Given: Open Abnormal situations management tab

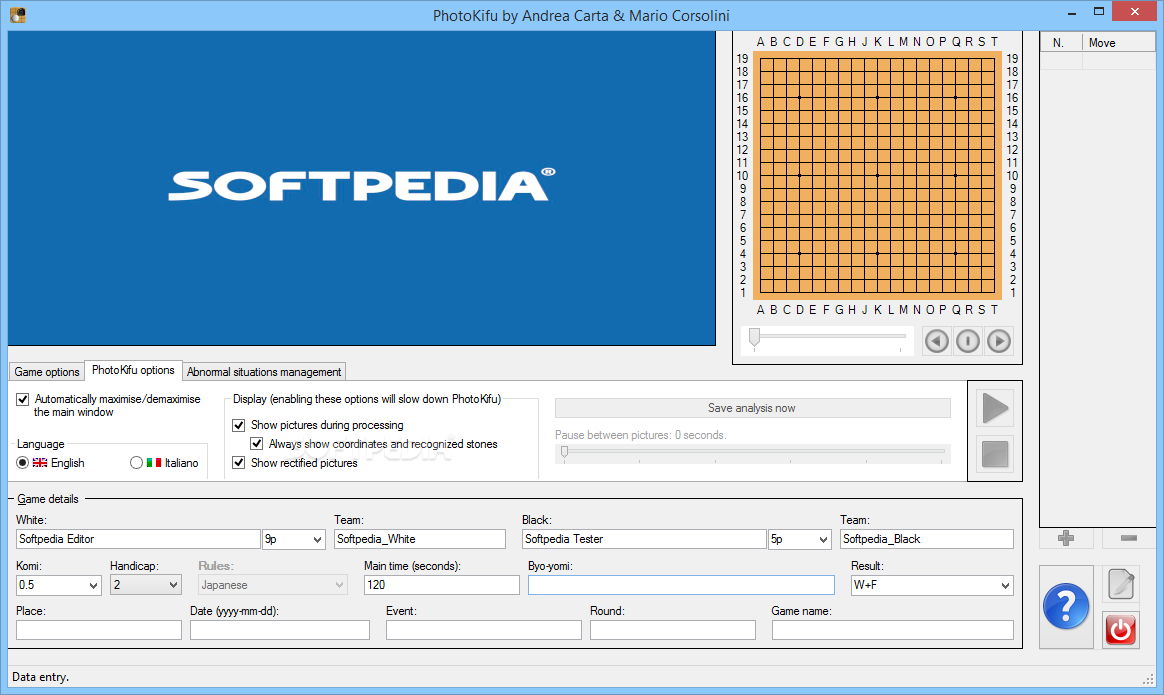Looking at the screenshot, I should point(264,372).
